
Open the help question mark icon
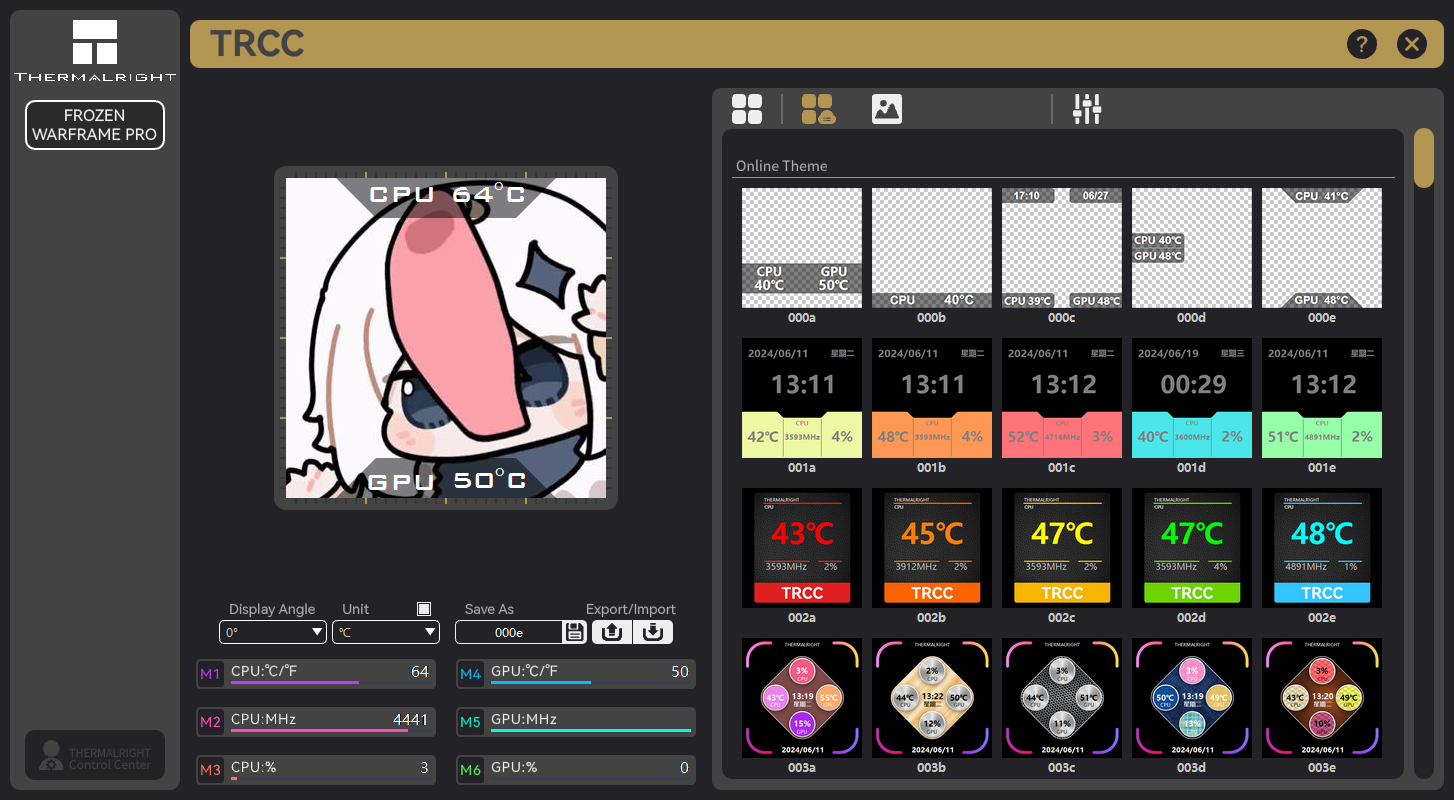tap(1362, 44)
